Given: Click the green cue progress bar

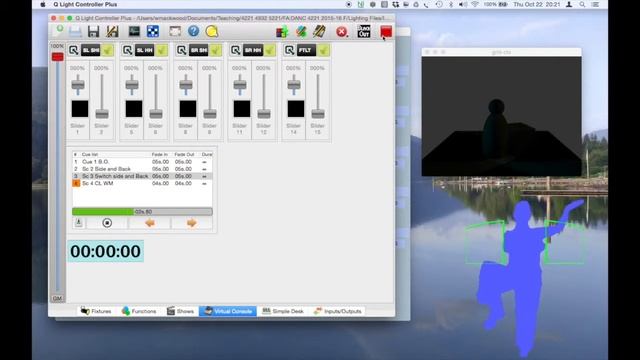Looking at the screenshot, I should 142,211.
